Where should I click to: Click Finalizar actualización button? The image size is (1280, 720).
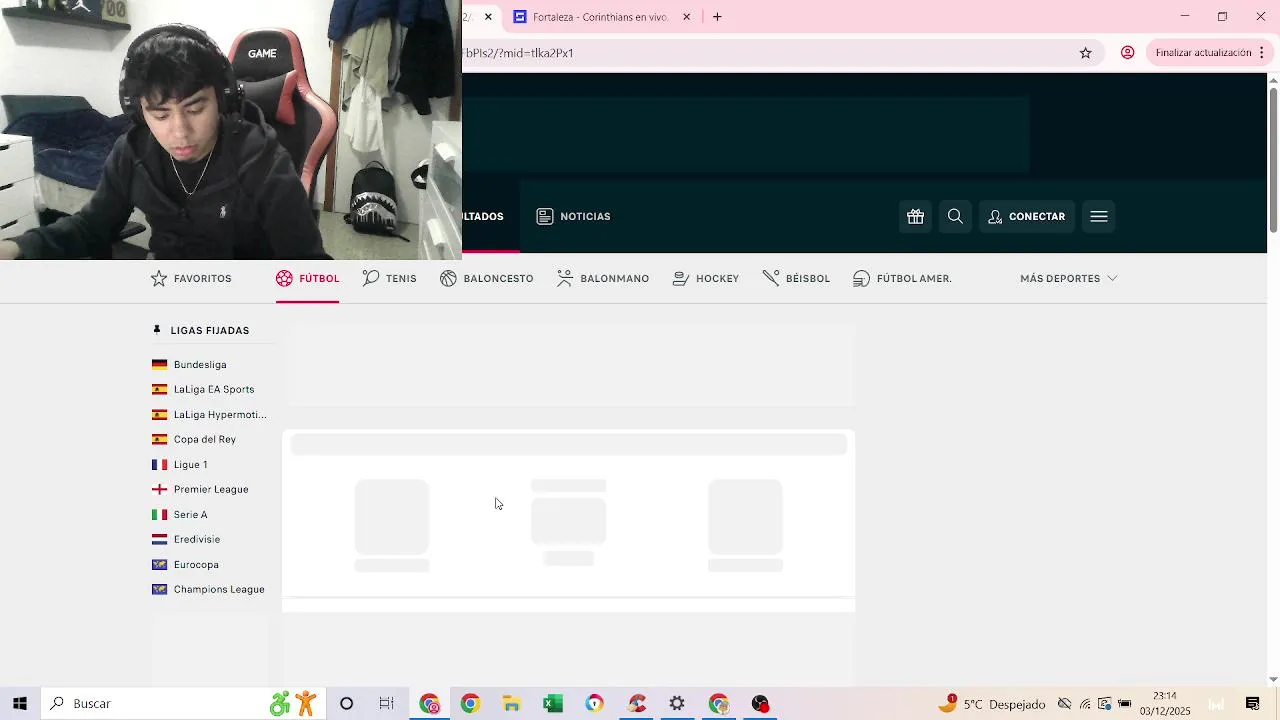point(1203,53)
